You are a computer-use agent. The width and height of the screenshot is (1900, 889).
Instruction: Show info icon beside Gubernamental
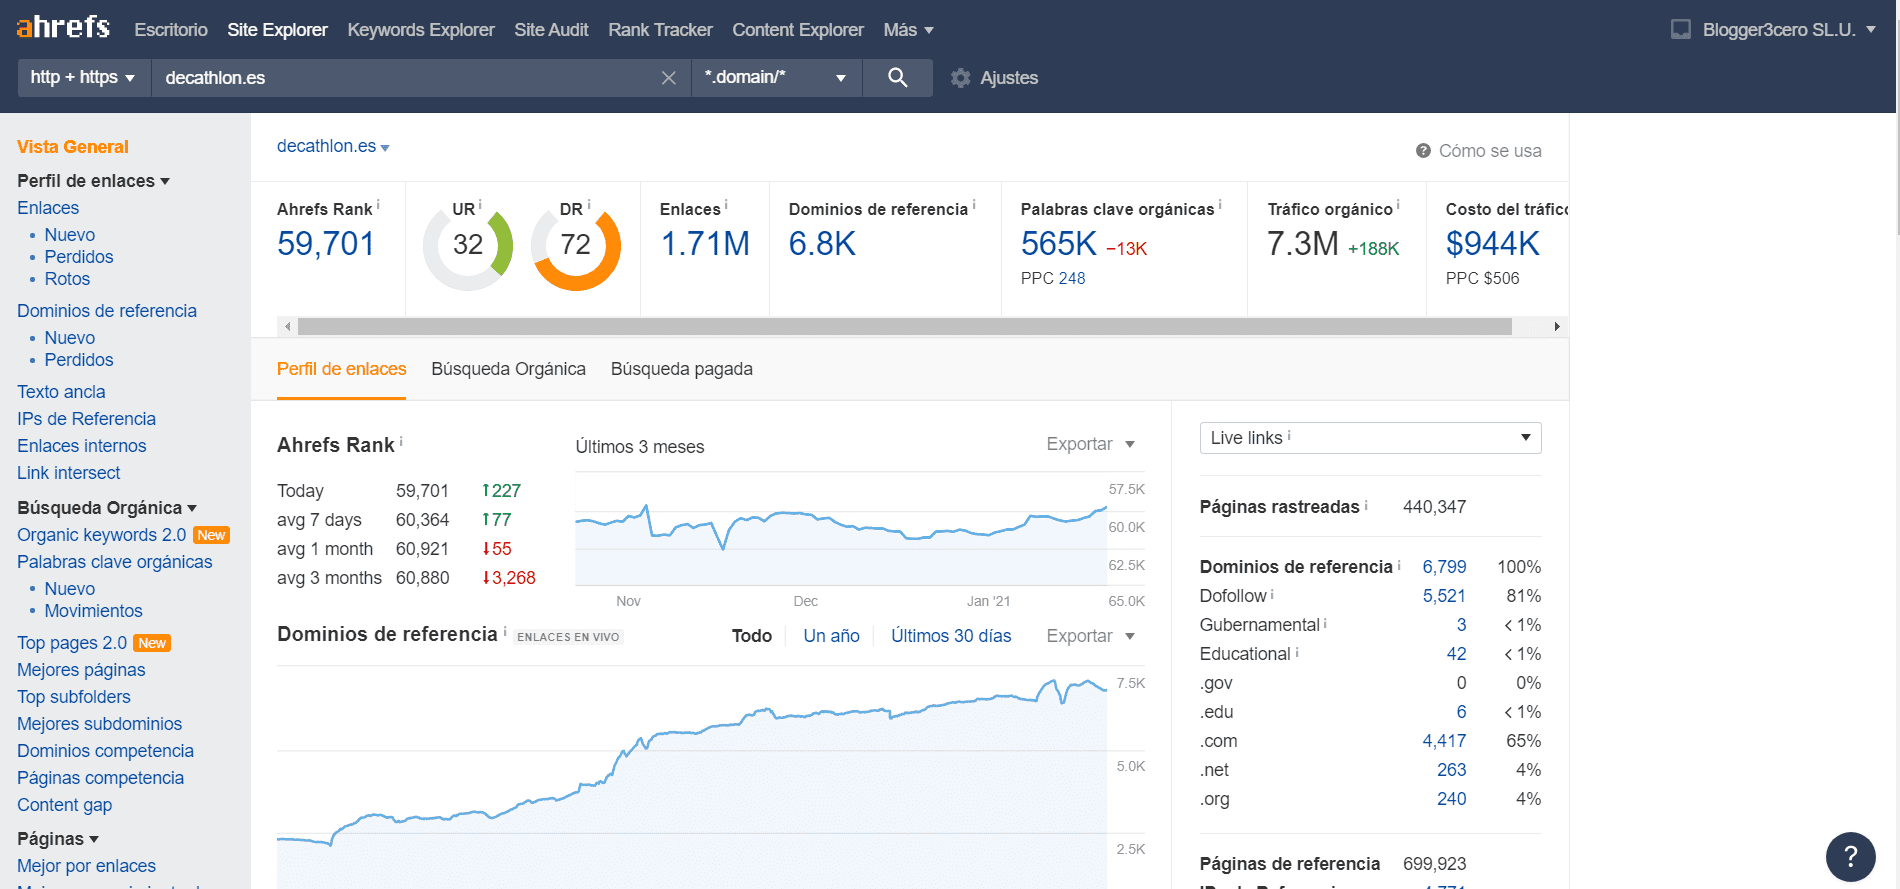(x=1325, y=623)
